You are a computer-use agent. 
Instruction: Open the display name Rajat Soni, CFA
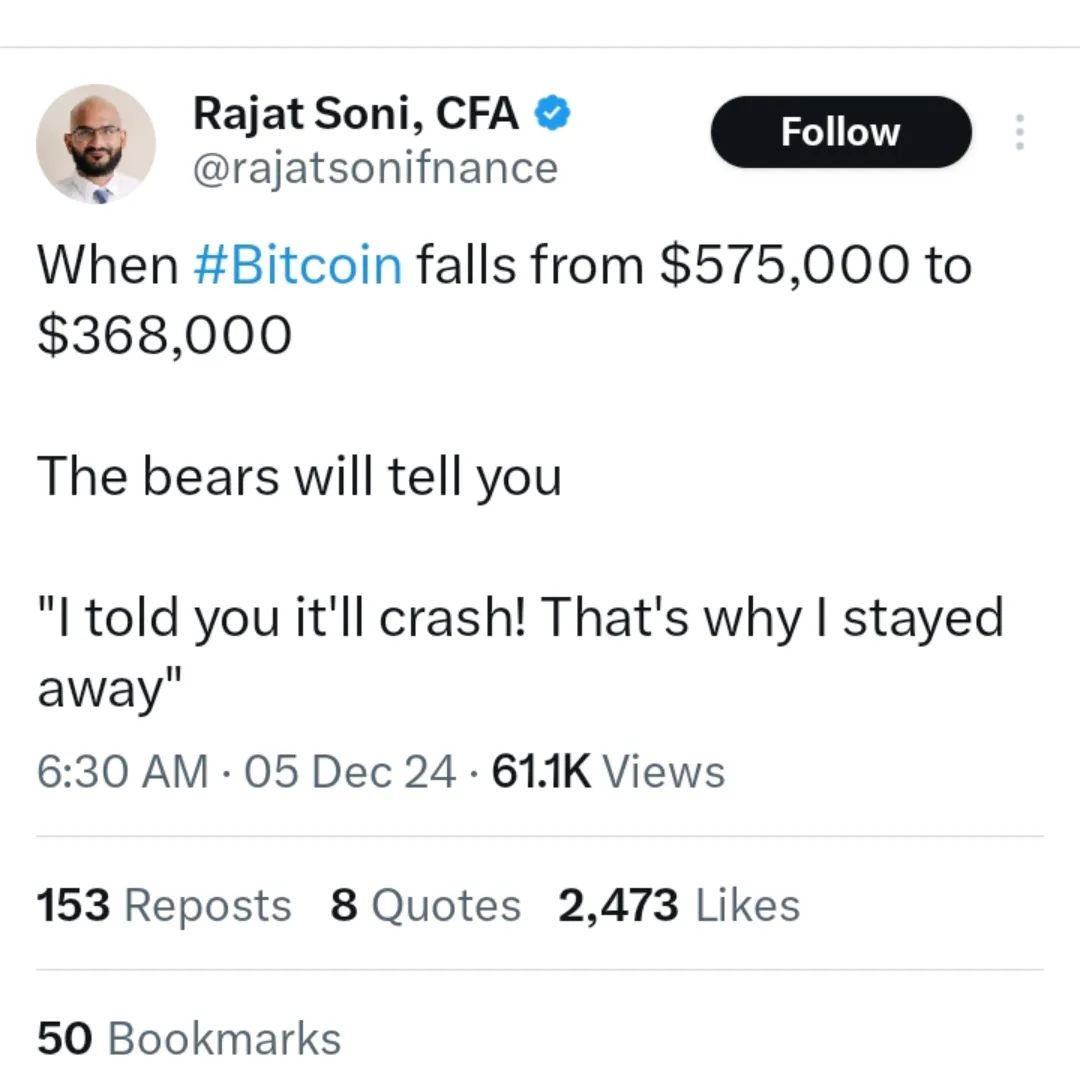point(355,114)
